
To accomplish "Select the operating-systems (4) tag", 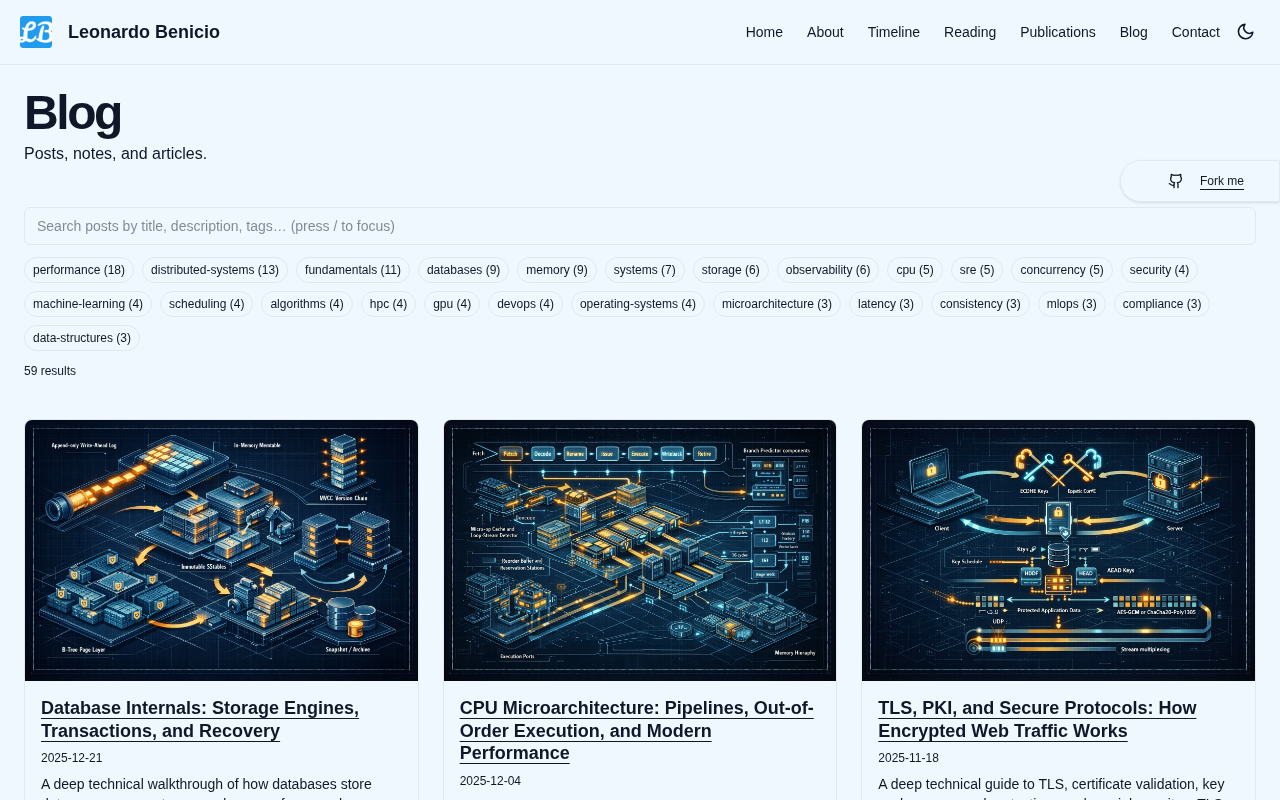I will (x=638, y=304).
